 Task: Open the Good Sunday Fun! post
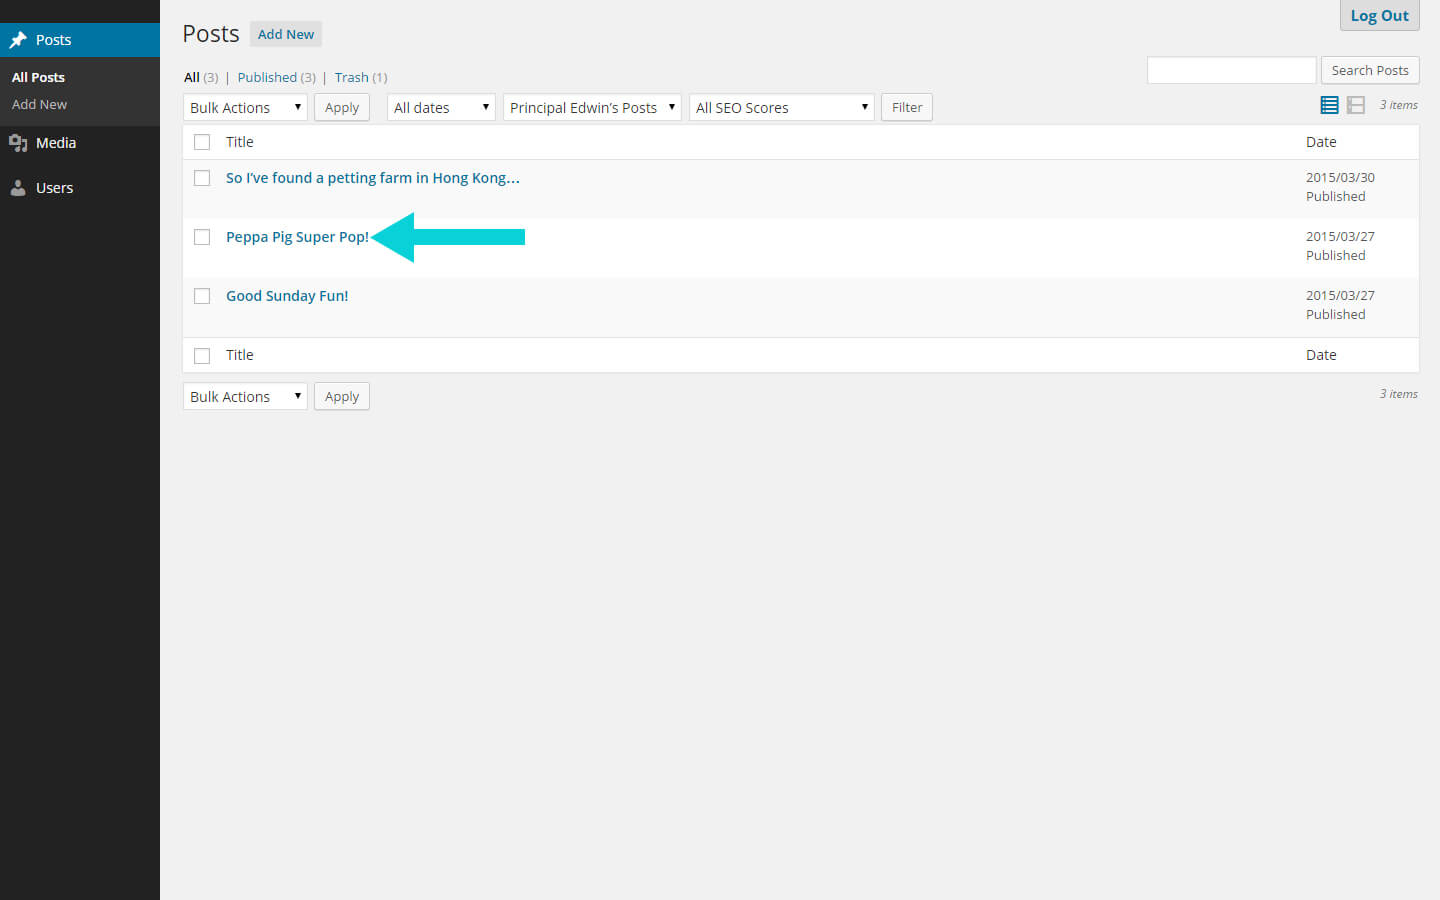pos(287,296)
